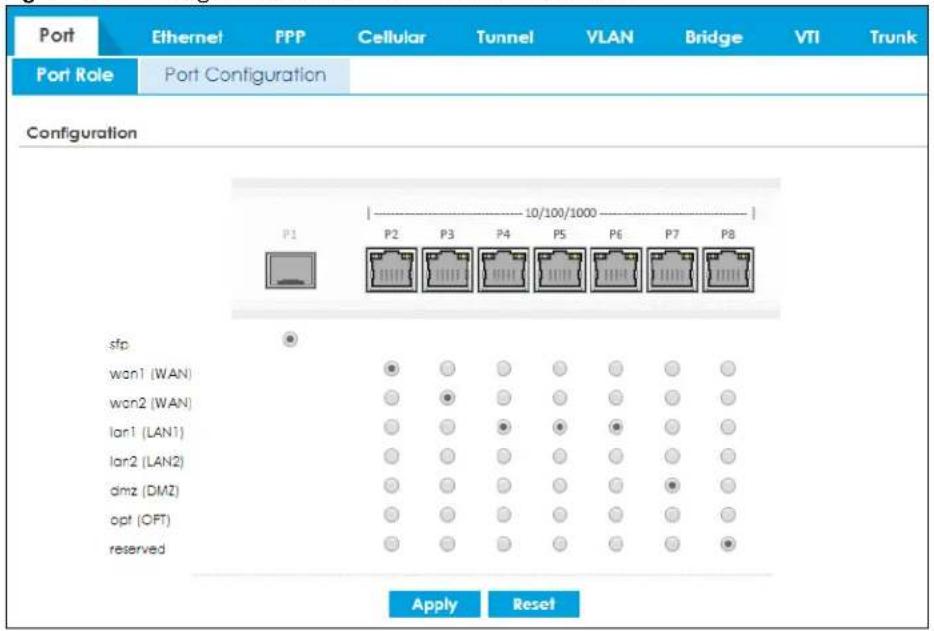Click the dmz (DMZ) row label
This screenshot has height=631, width=934.
click(x=144, y=490)
